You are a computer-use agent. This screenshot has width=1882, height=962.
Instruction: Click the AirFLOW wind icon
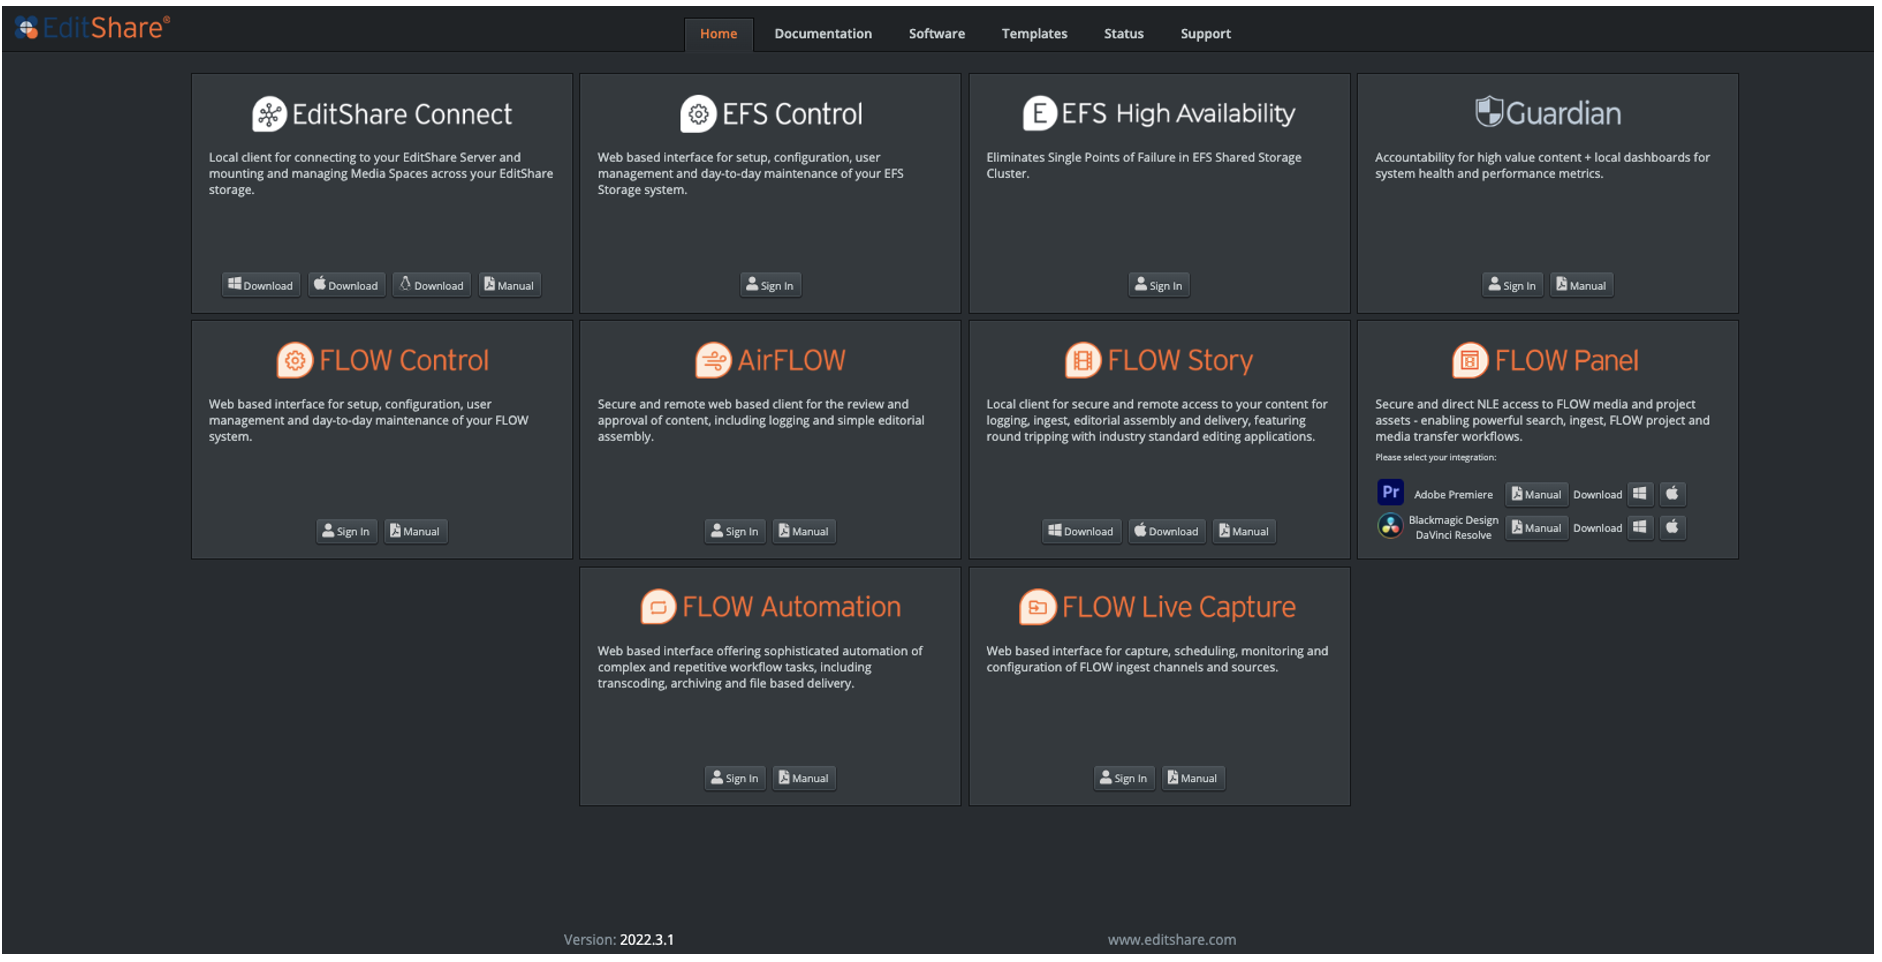pyautogui.click(x=713, y=360)
